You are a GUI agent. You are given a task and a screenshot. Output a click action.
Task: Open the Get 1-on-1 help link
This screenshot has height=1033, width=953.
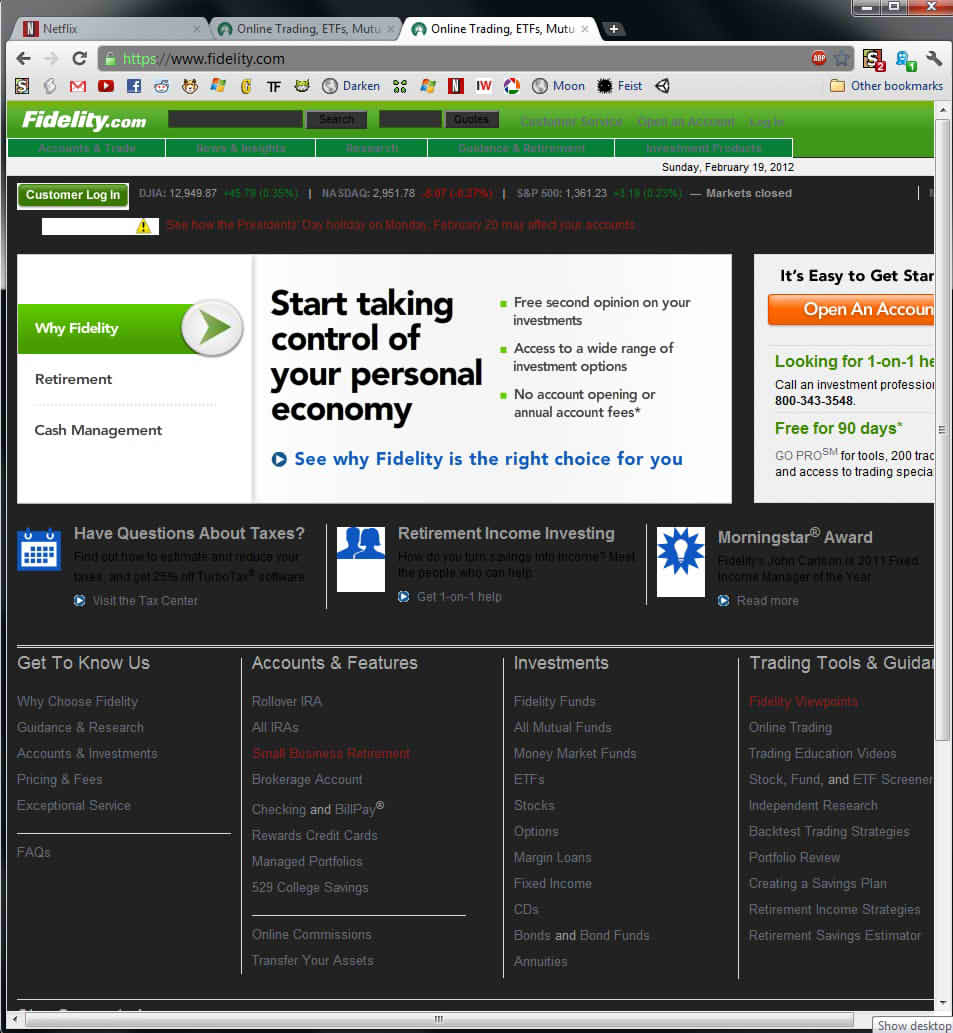point(459,597)
